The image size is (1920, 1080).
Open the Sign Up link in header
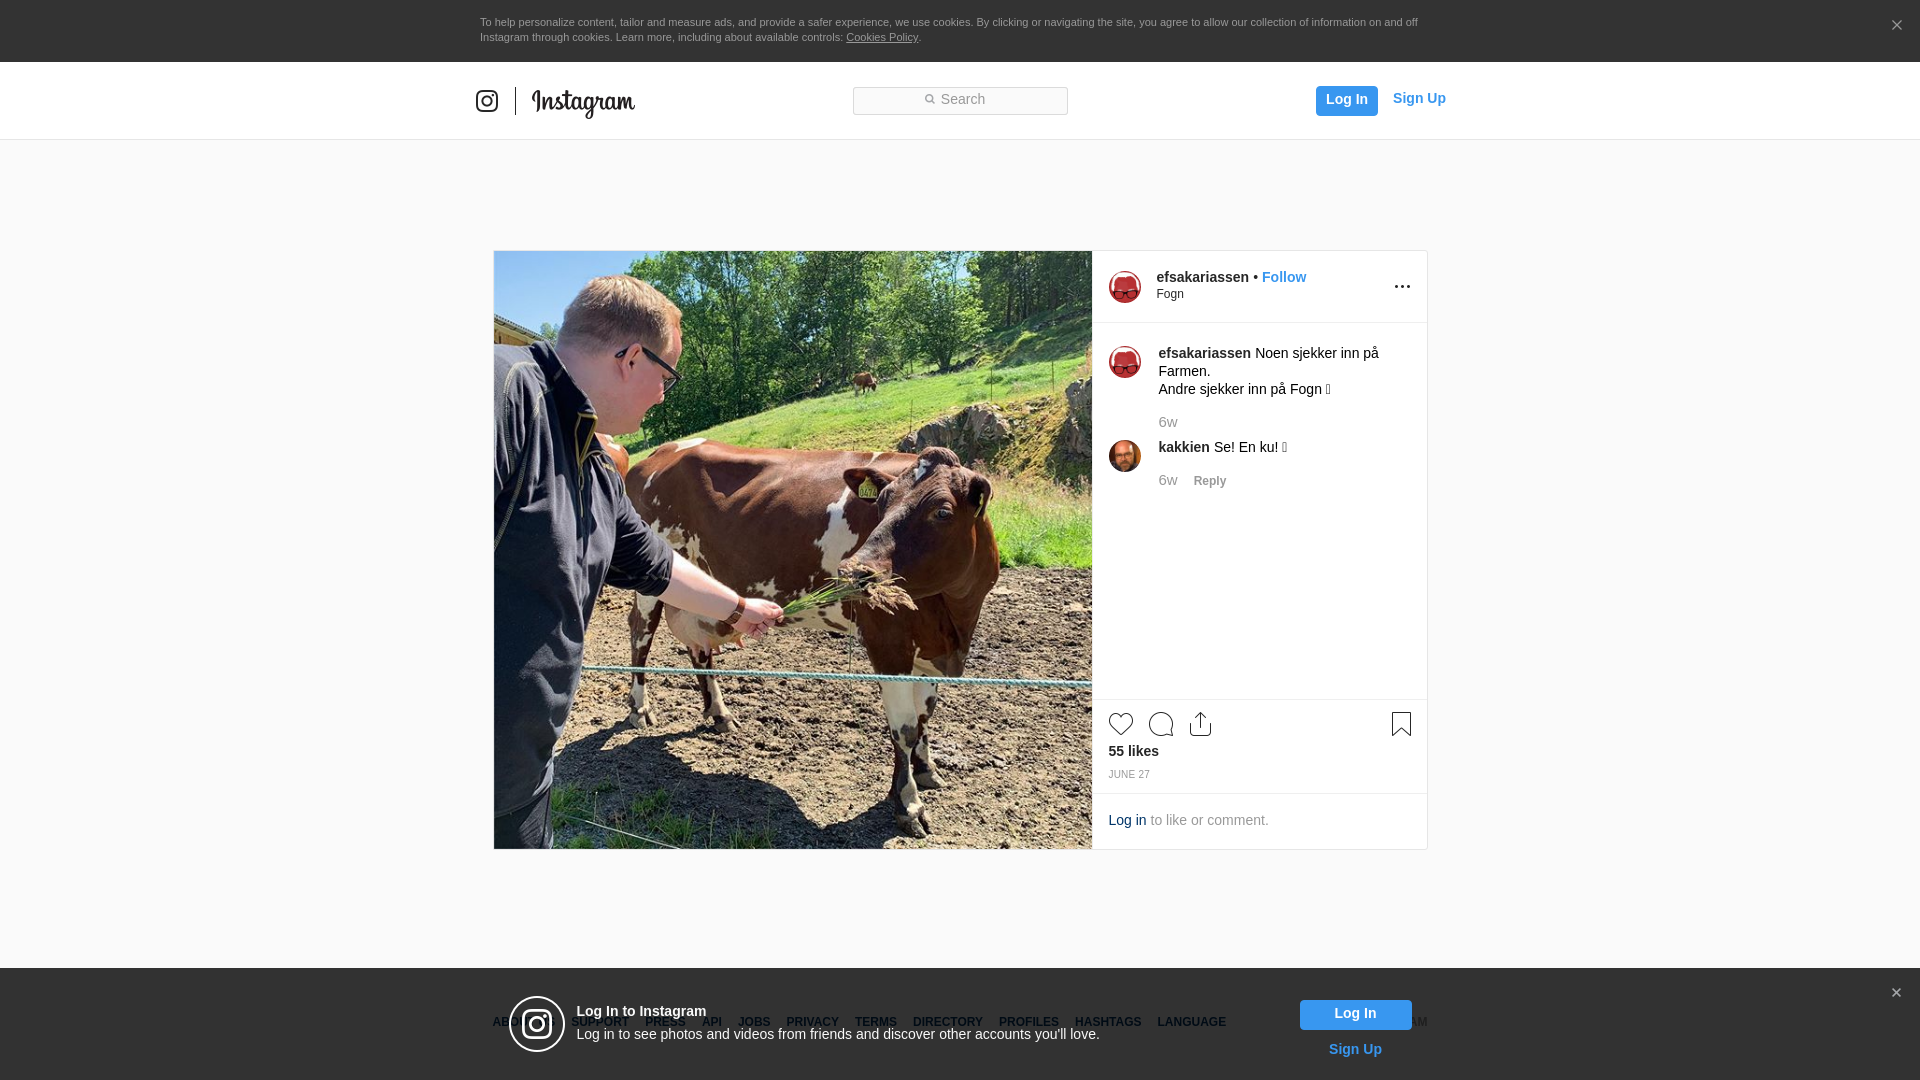pos(1419,98)
